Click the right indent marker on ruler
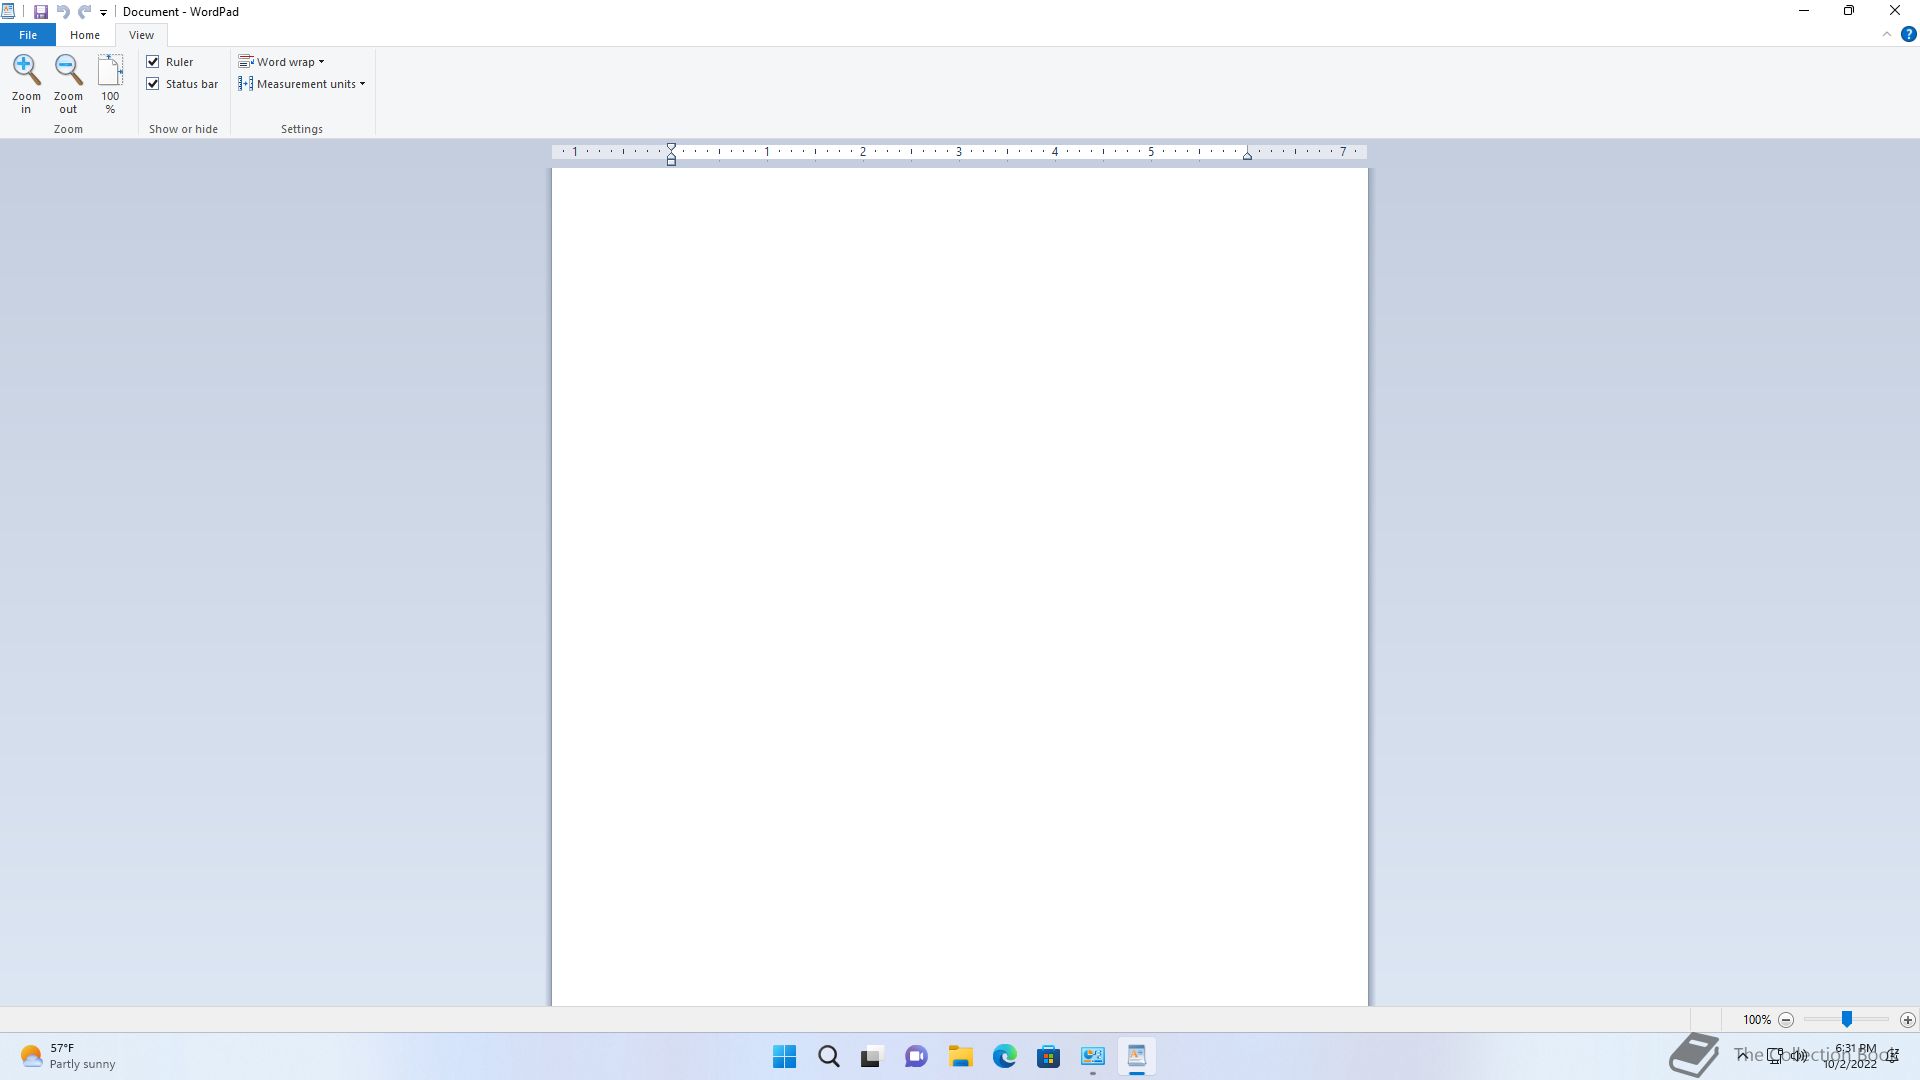Screen dimensions: 1920x1080 pos(1247,155)
